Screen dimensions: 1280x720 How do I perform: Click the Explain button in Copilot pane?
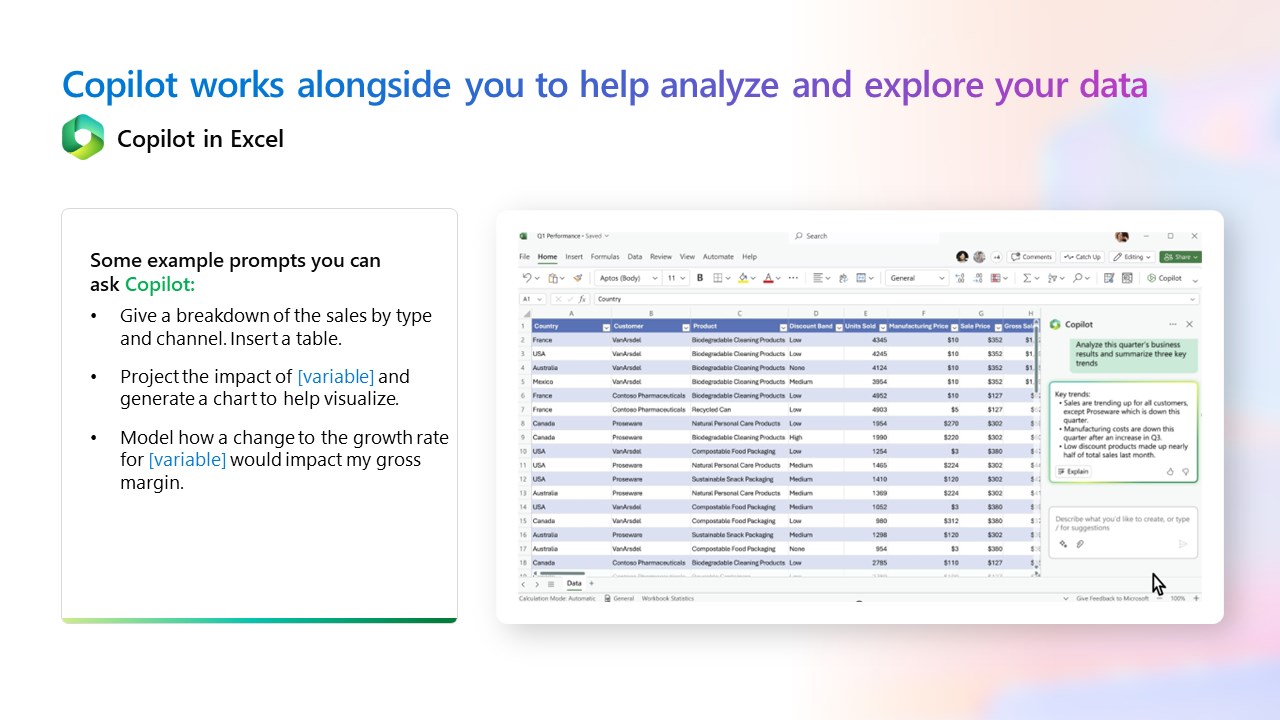point(1072,471)
